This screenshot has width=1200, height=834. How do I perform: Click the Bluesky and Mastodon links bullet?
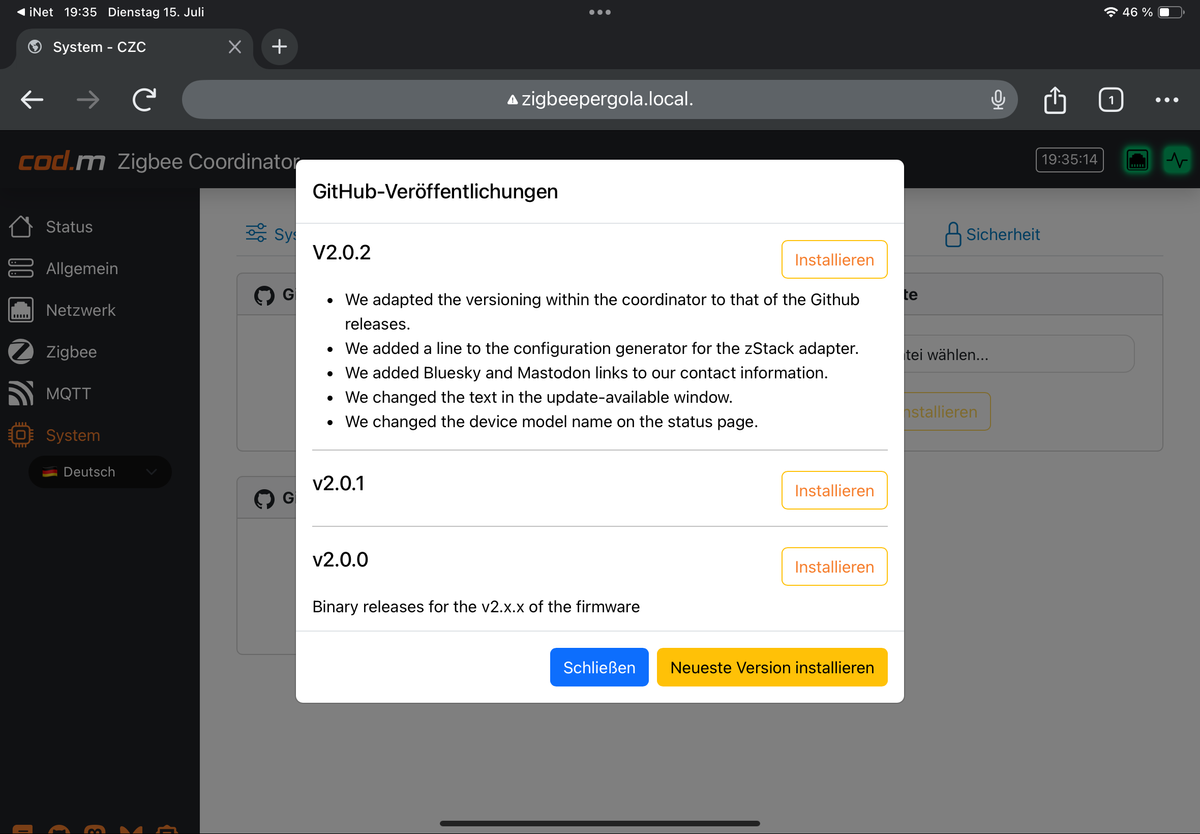[586, 373]
